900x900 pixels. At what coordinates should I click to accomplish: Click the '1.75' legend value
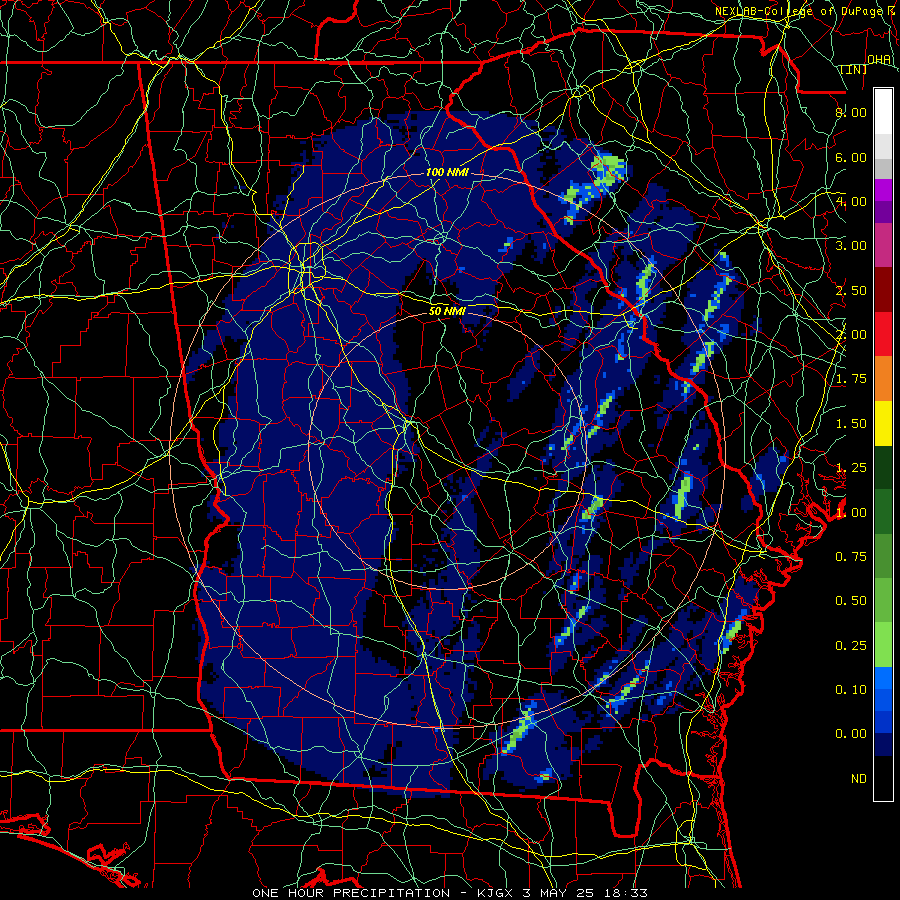pyautogui.click(x=851, y=379)
